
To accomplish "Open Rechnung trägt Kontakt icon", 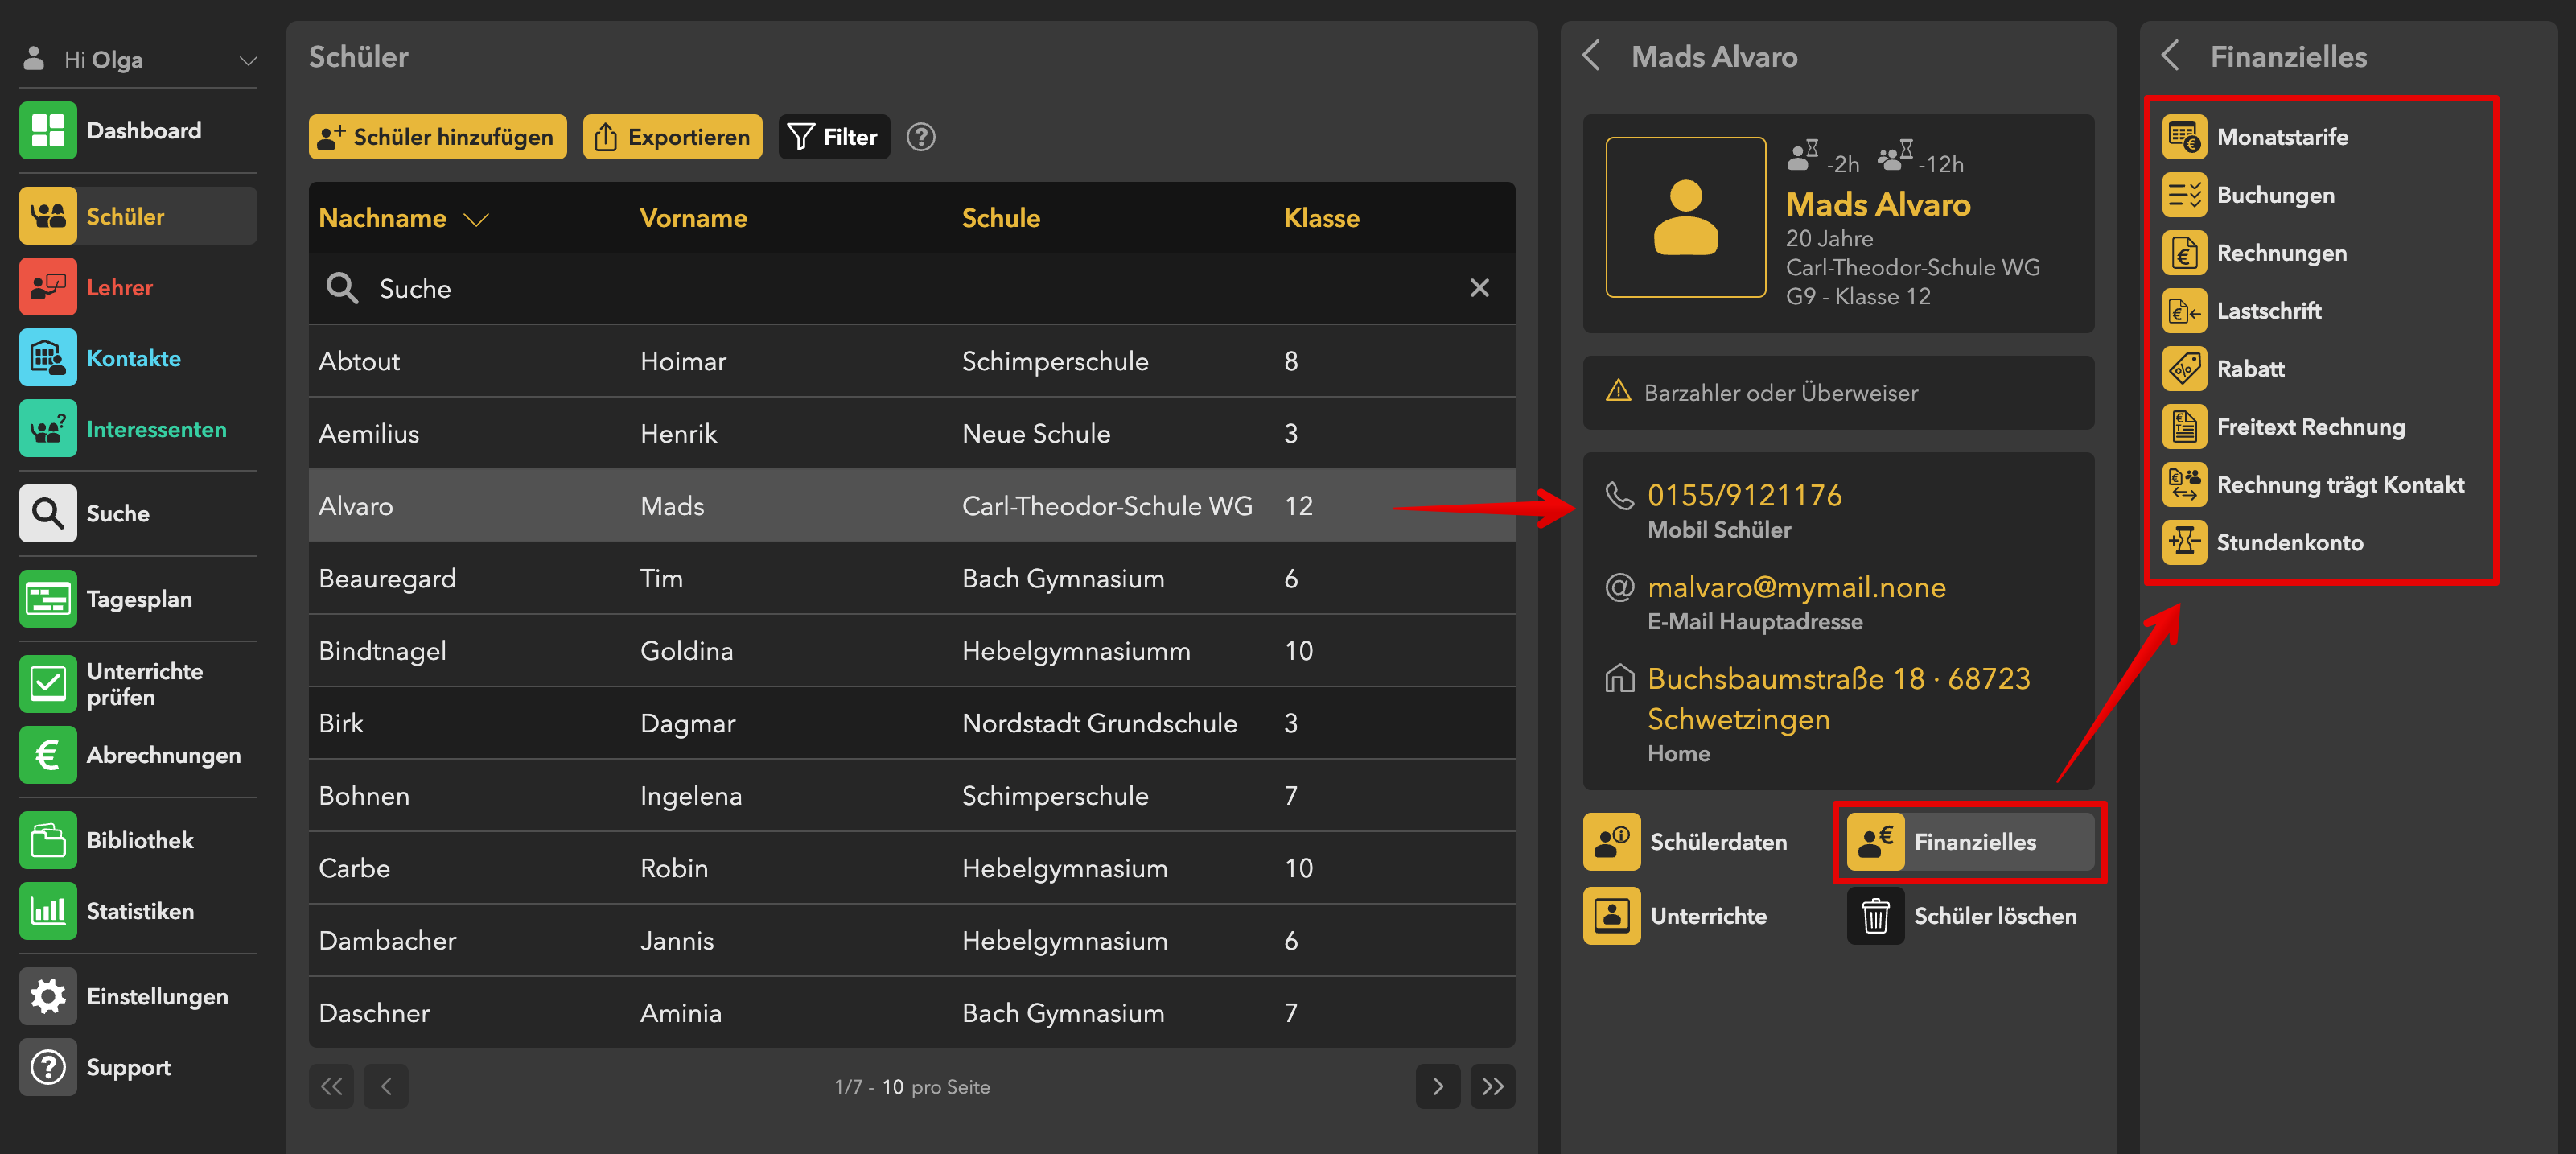I will click(x=2184, y=485).
